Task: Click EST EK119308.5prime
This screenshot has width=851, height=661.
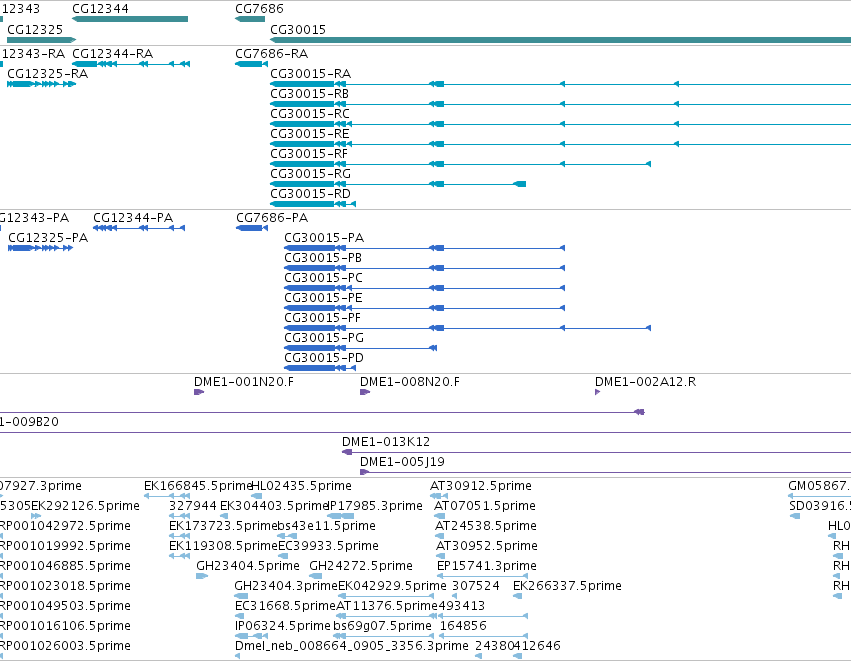Action: [x=223, y=546]
